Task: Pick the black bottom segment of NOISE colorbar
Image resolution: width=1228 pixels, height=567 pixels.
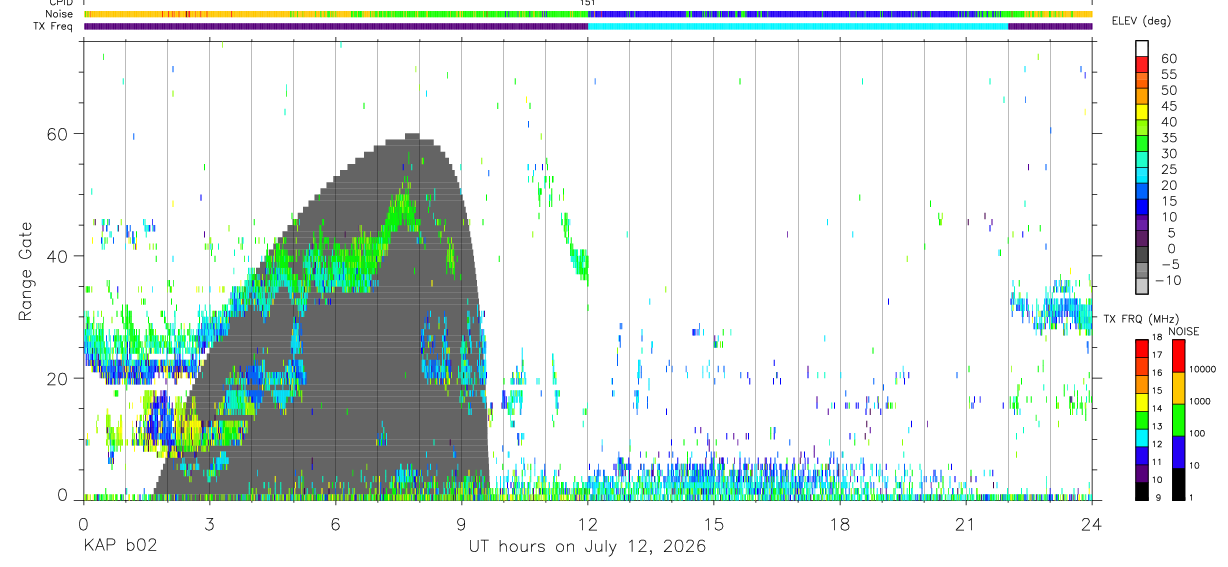Action: click(1177, 483)
